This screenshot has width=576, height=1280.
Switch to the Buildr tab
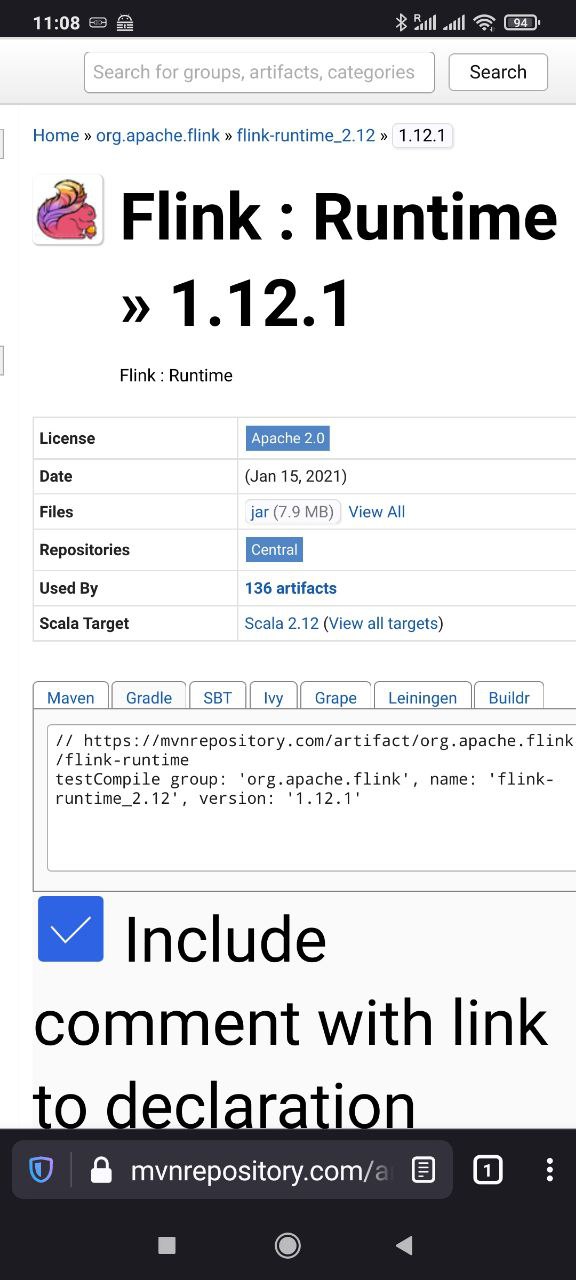pyautogui.click(x=509, y=697)
